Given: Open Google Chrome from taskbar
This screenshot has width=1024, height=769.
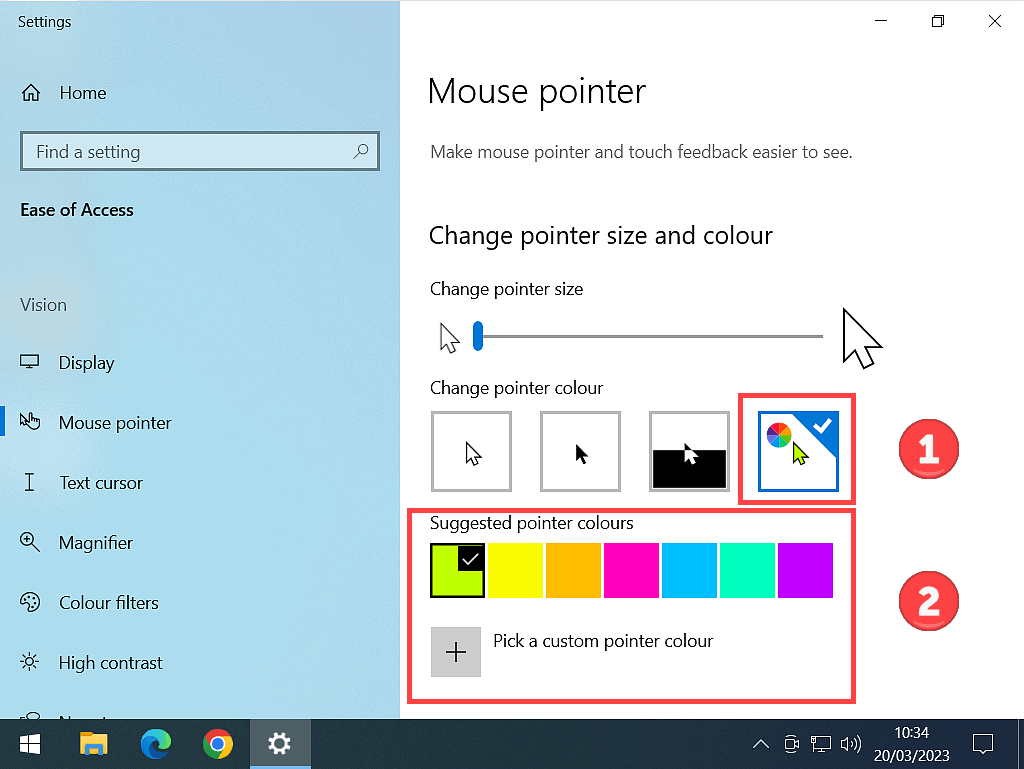Looking at the screenshot, I should (x=217, y=744).
